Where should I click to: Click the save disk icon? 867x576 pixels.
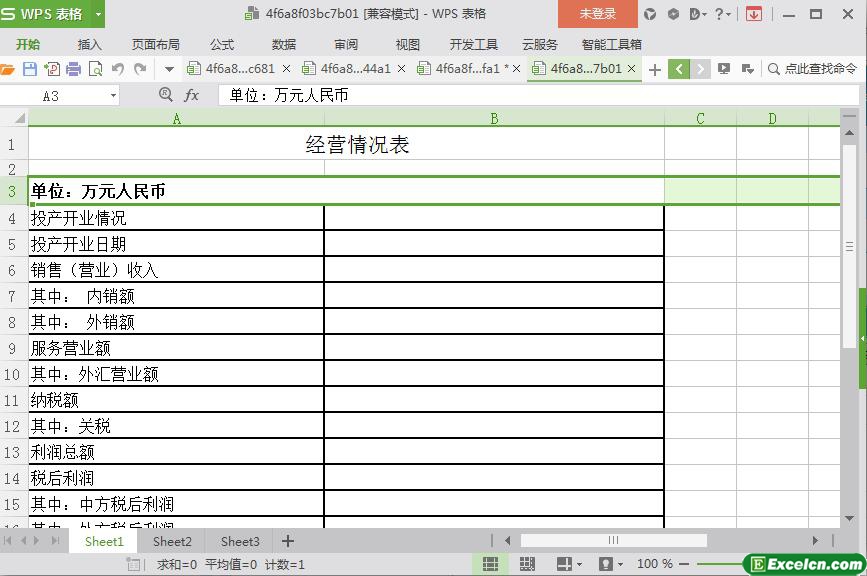[x=30, y=69]
